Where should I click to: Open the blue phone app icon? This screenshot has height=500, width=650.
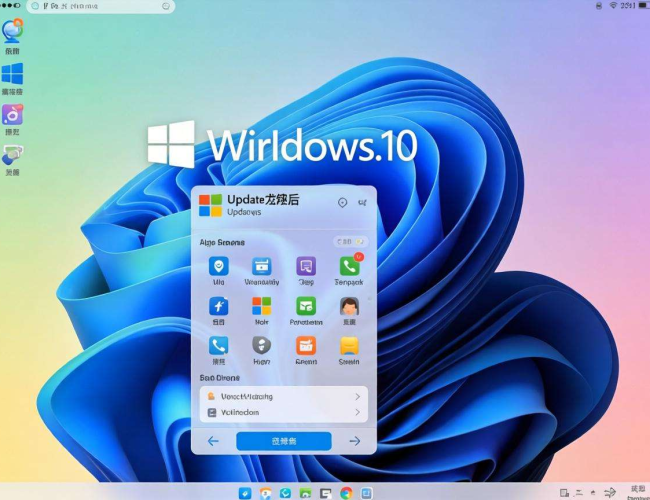(x=218, y=345)
